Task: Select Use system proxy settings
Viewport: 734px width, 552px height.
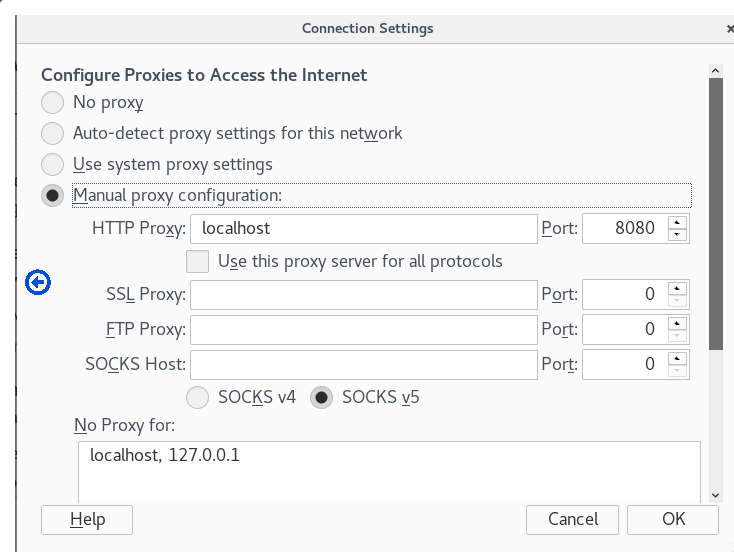Action: coord(52,164)
